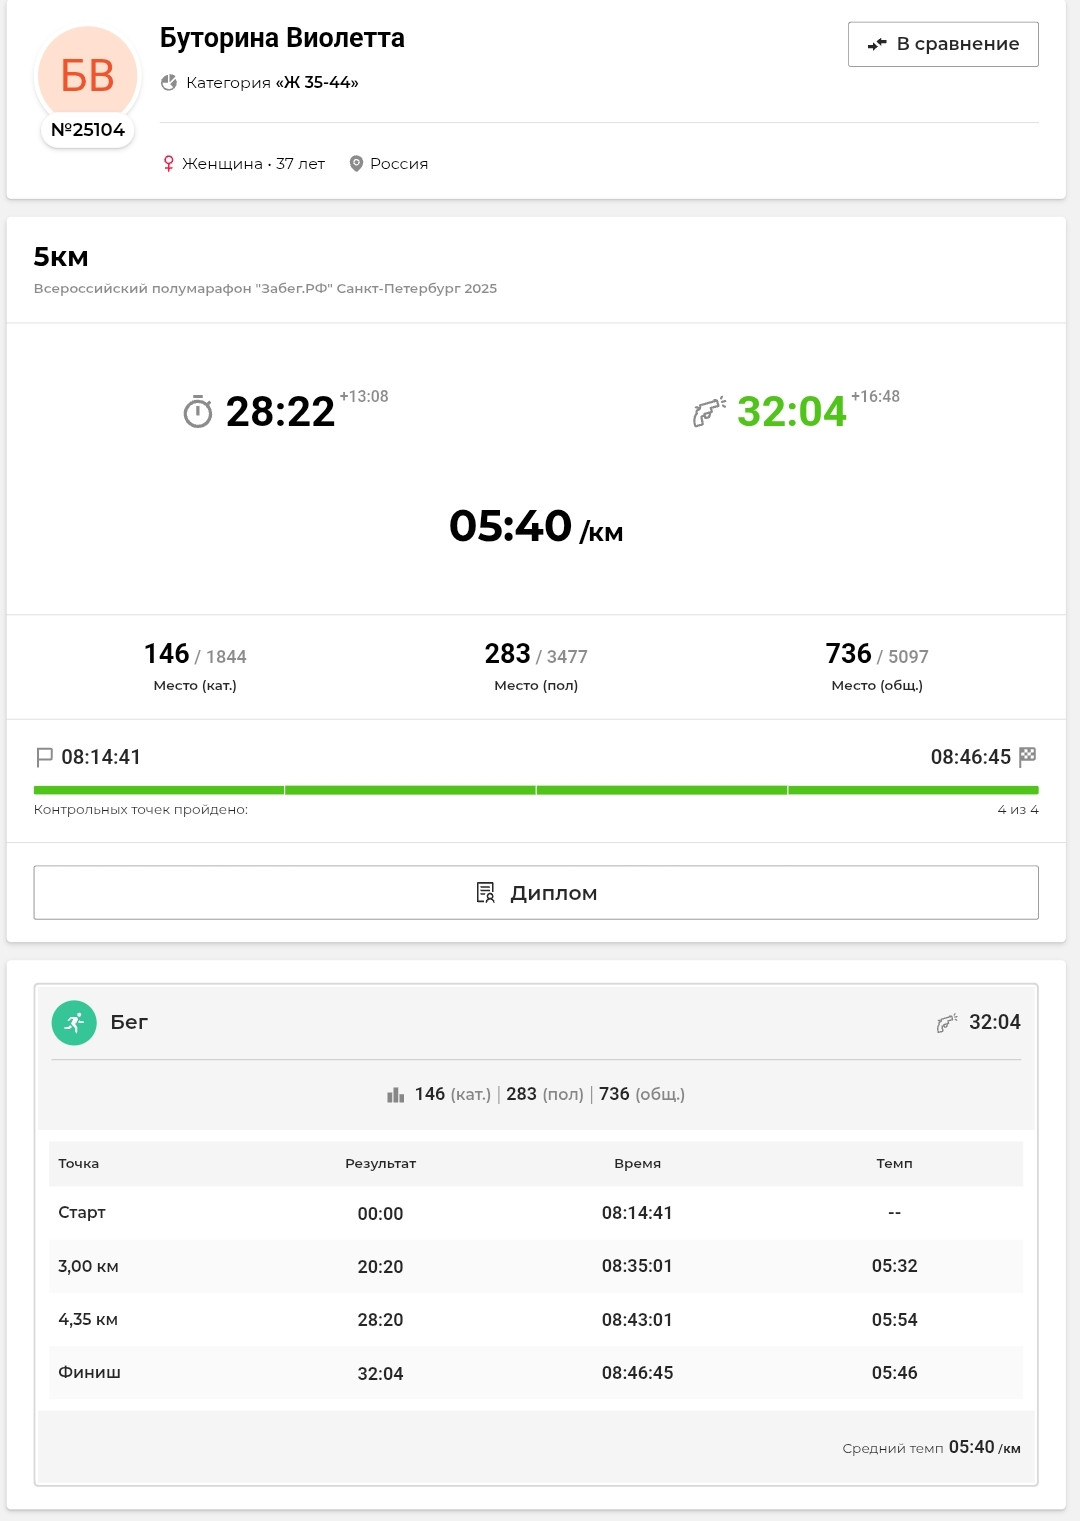The height and width of the screenshot is (1521, 1080).
Task: Click the small pistol icon in Бег header
Action: 946,1022
